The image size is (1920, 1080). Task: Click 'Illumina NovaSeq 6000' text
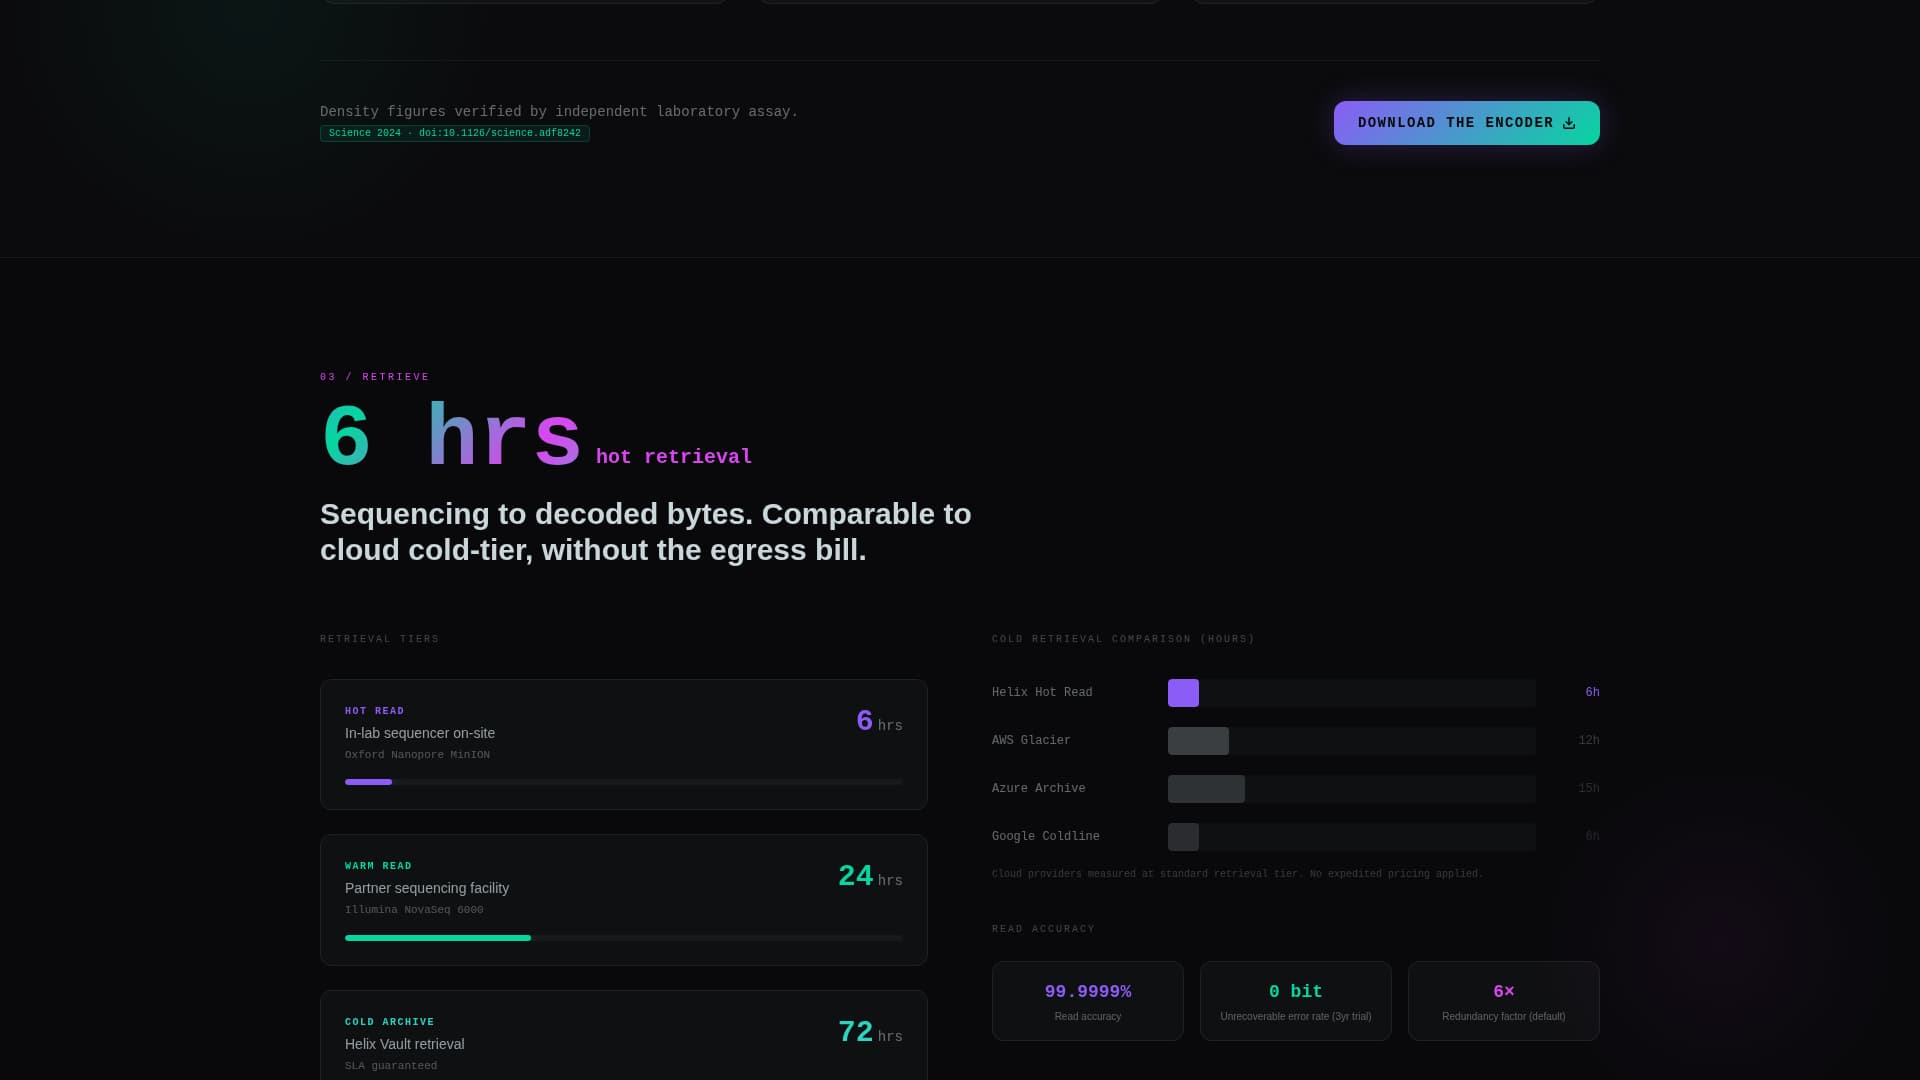pos(414,910)
